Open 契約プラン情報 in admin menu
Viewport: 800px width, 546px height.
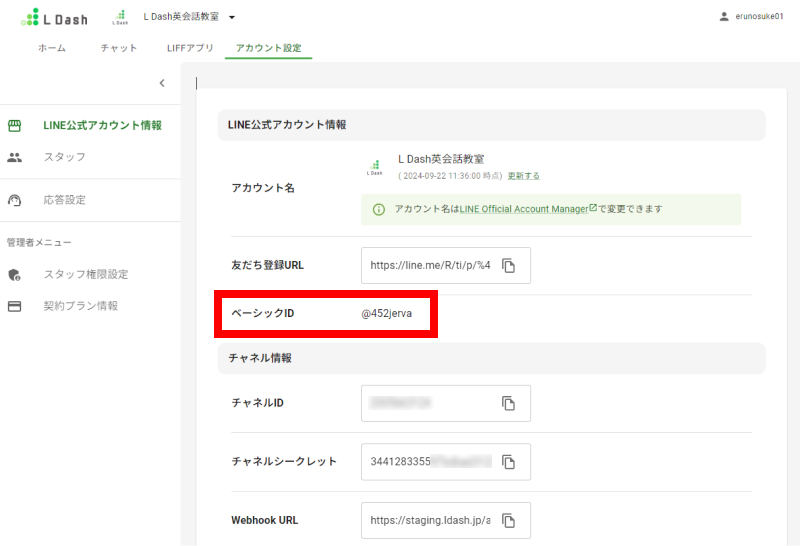click(81, 306)
